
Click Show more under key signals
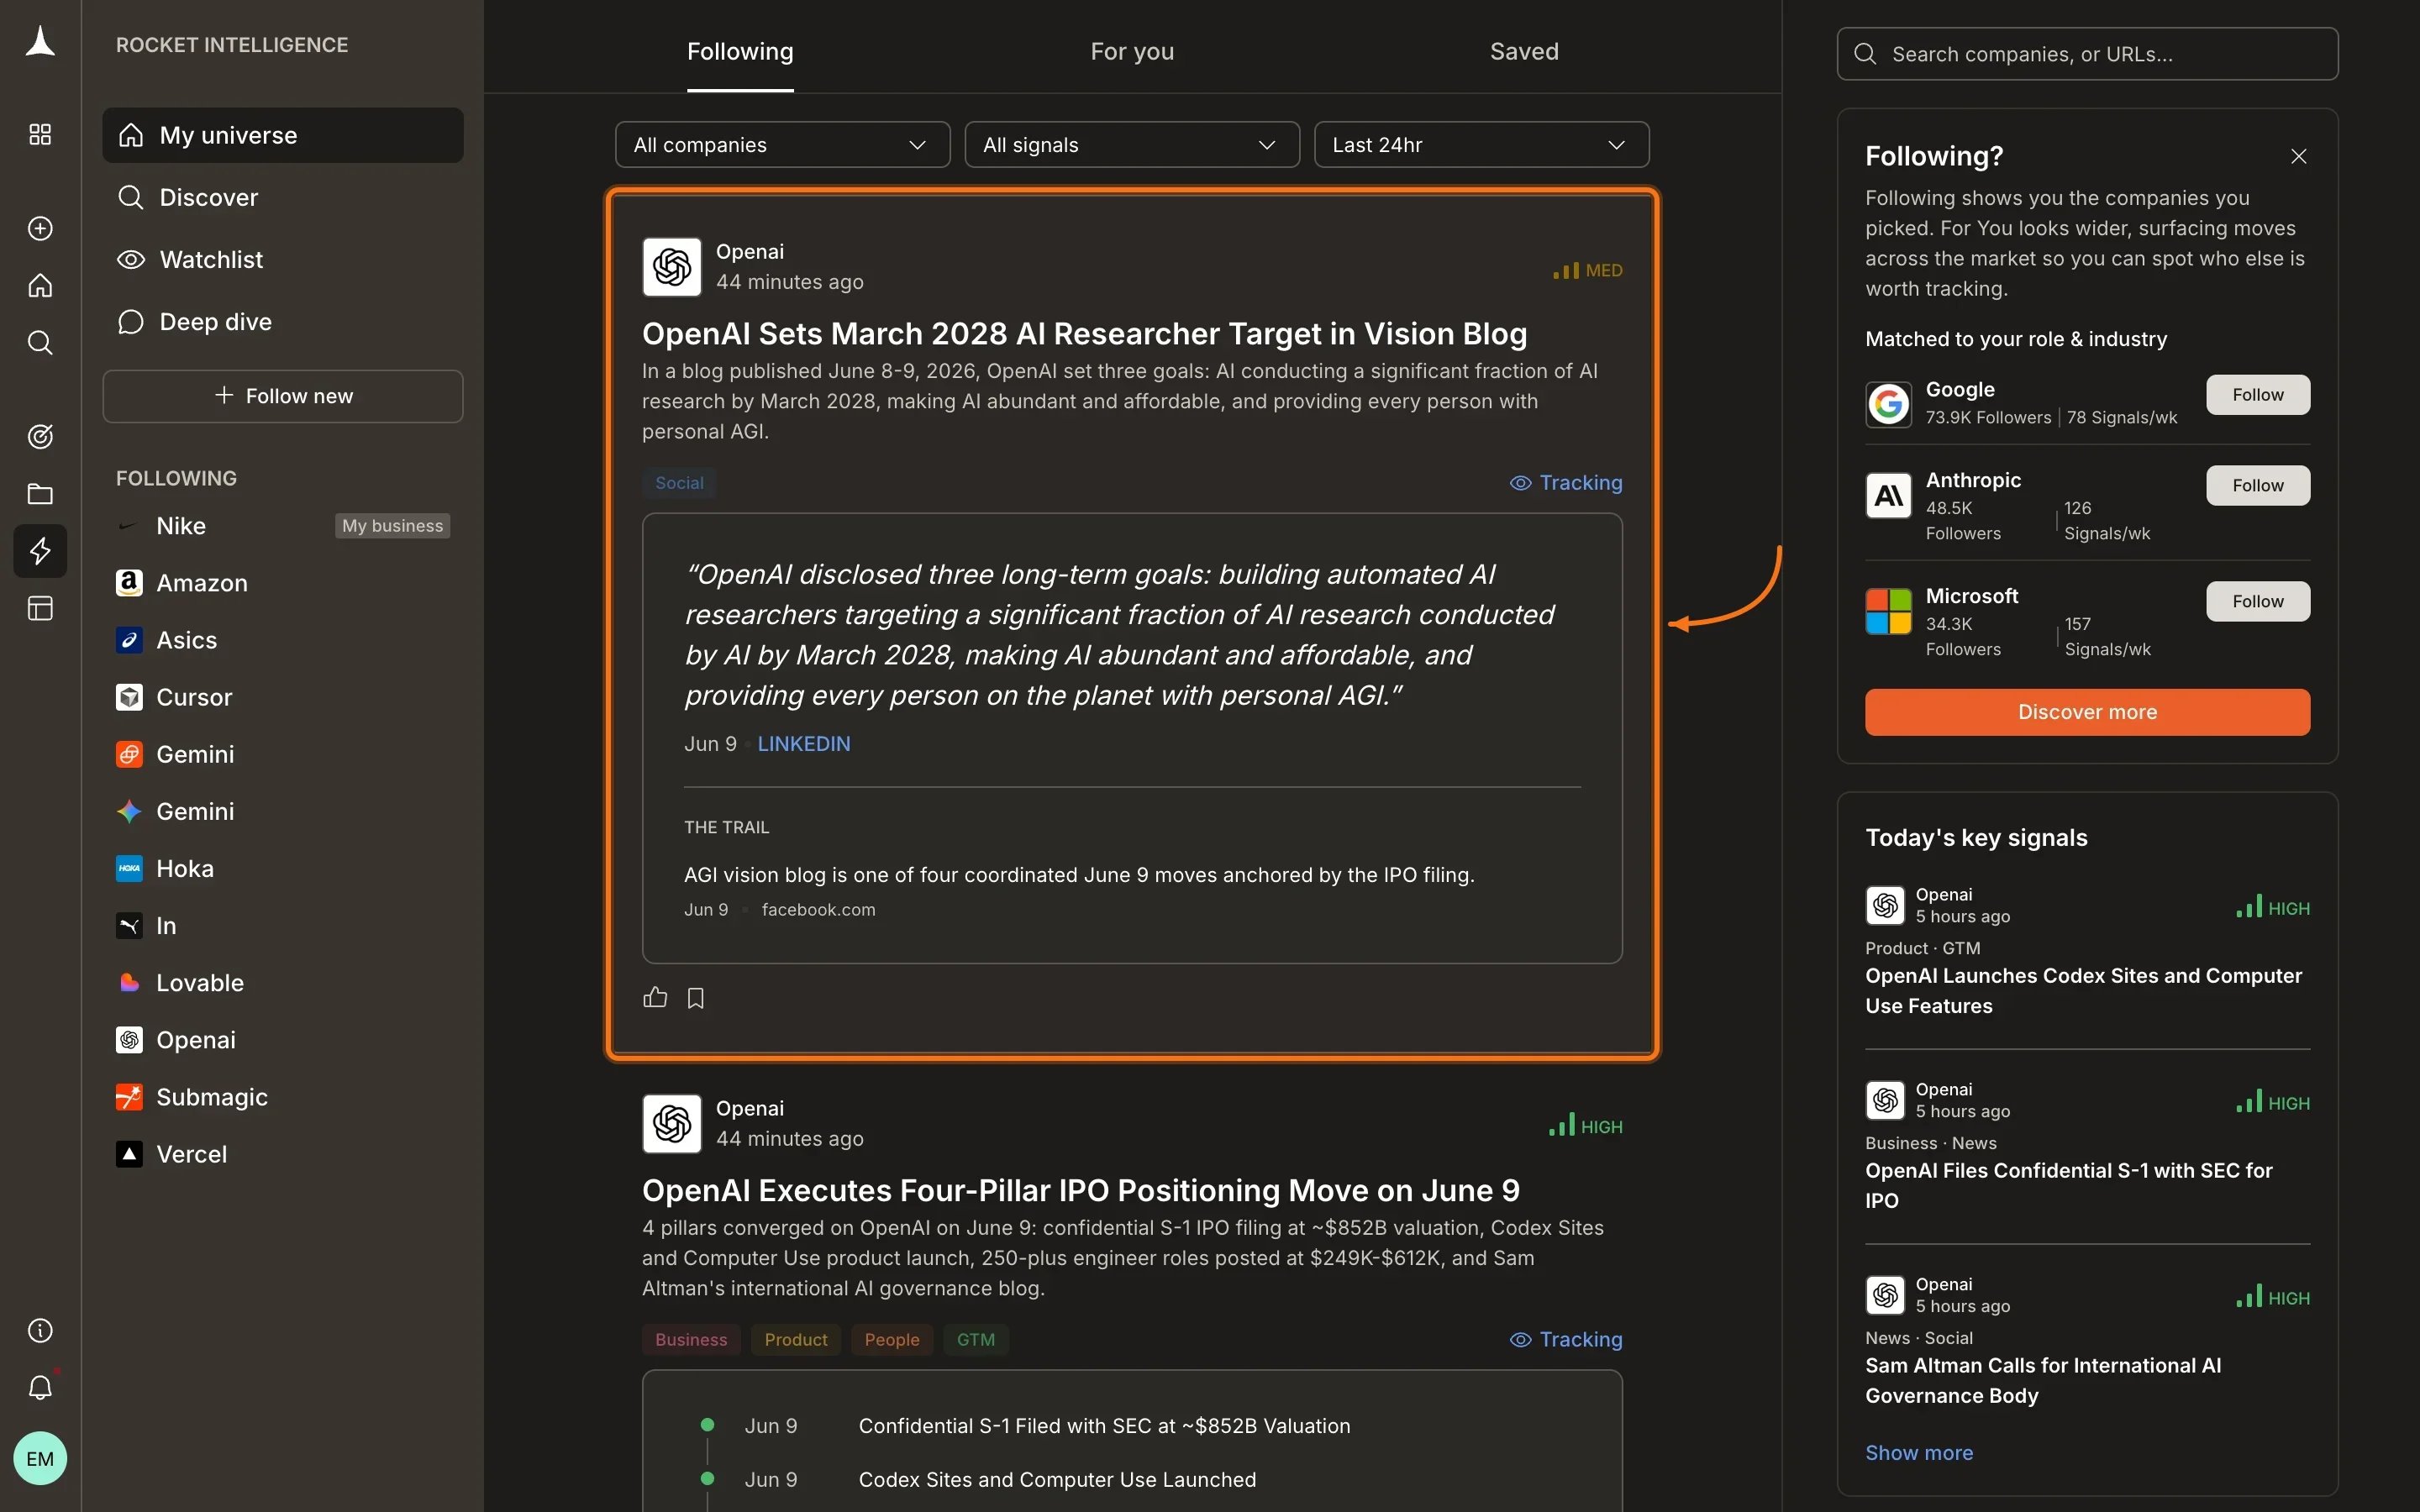1919,1452
